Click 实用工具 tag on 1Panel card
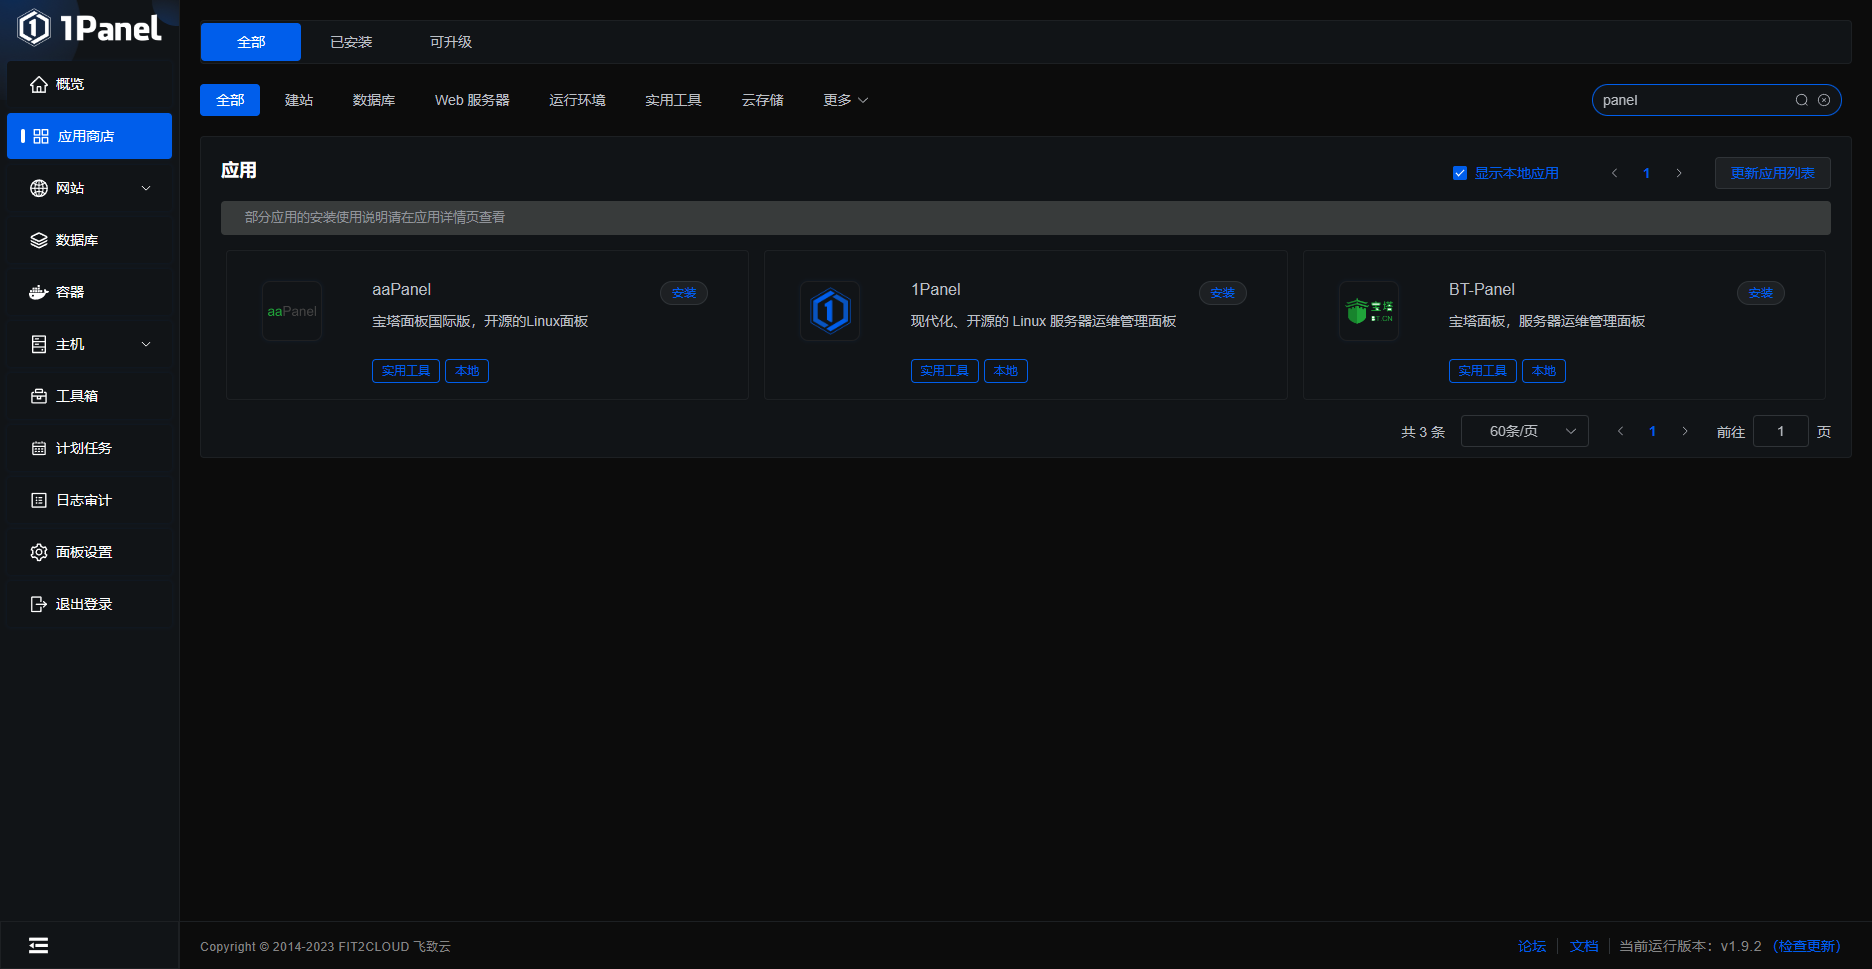This screenshot has height=969, width=1872. 944,371
